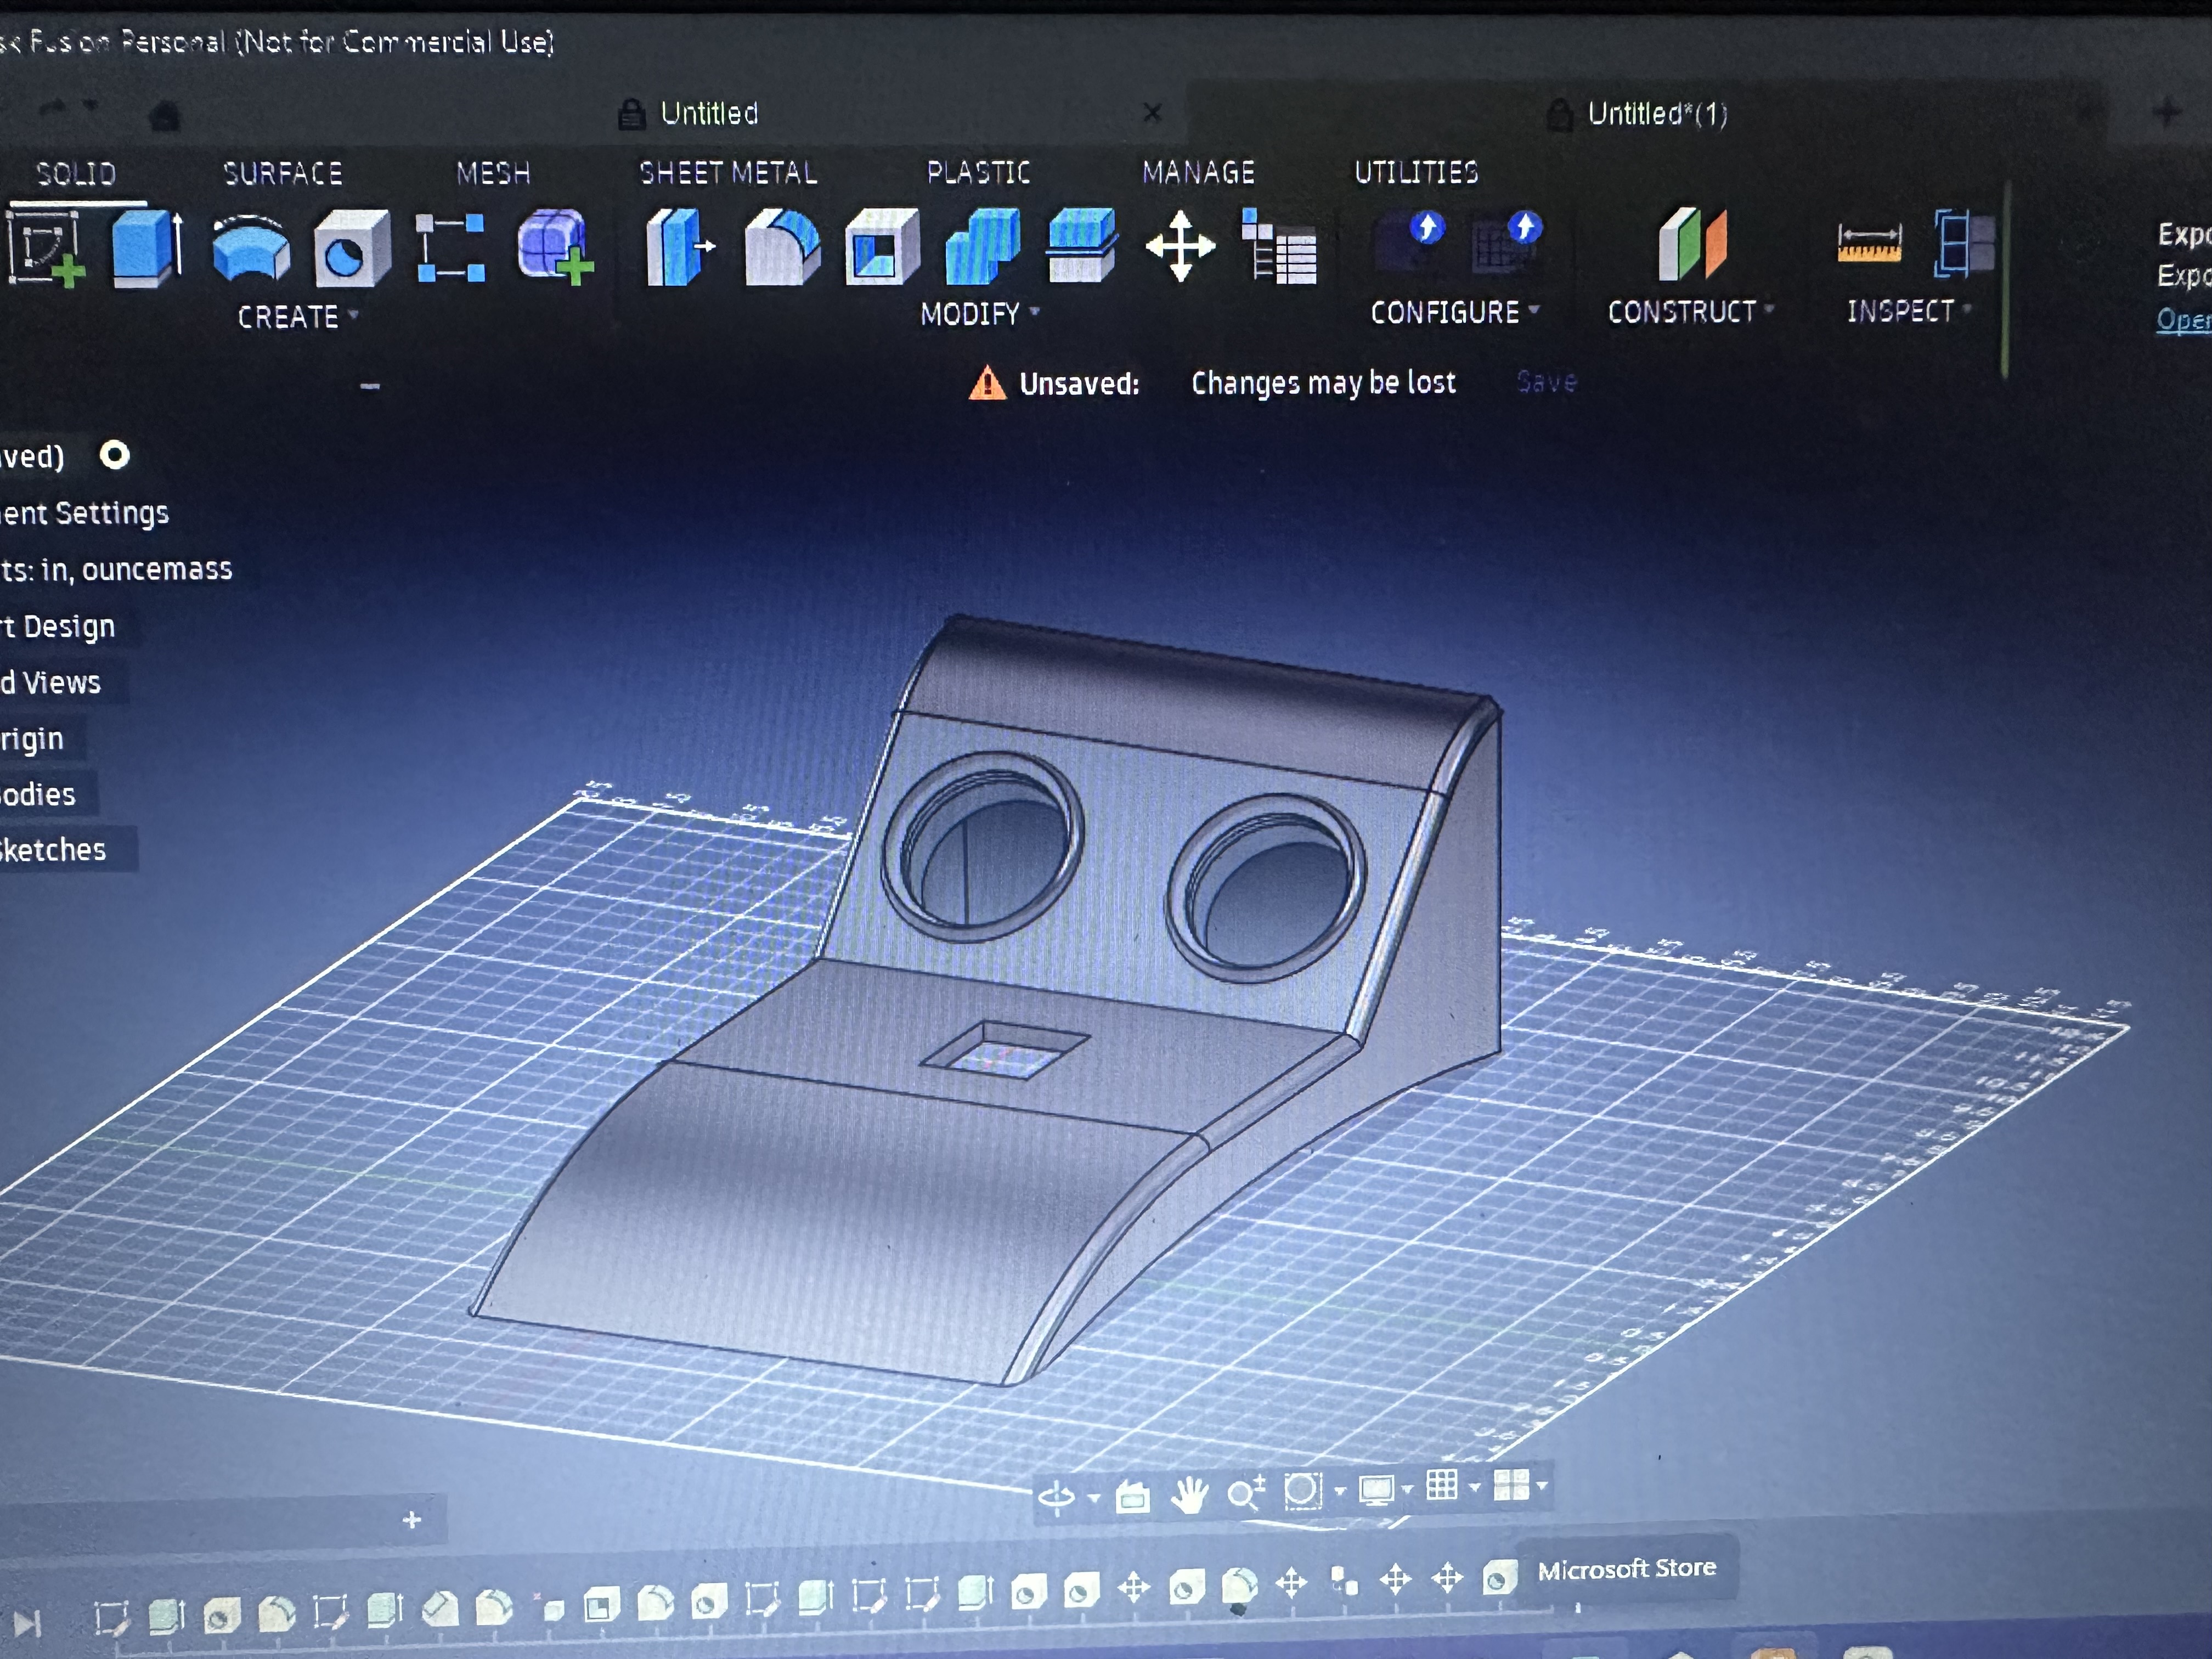Viewport: 2212px width, 1659px height.
Task: Click the Shell tool icon
Action: (880, 248)
